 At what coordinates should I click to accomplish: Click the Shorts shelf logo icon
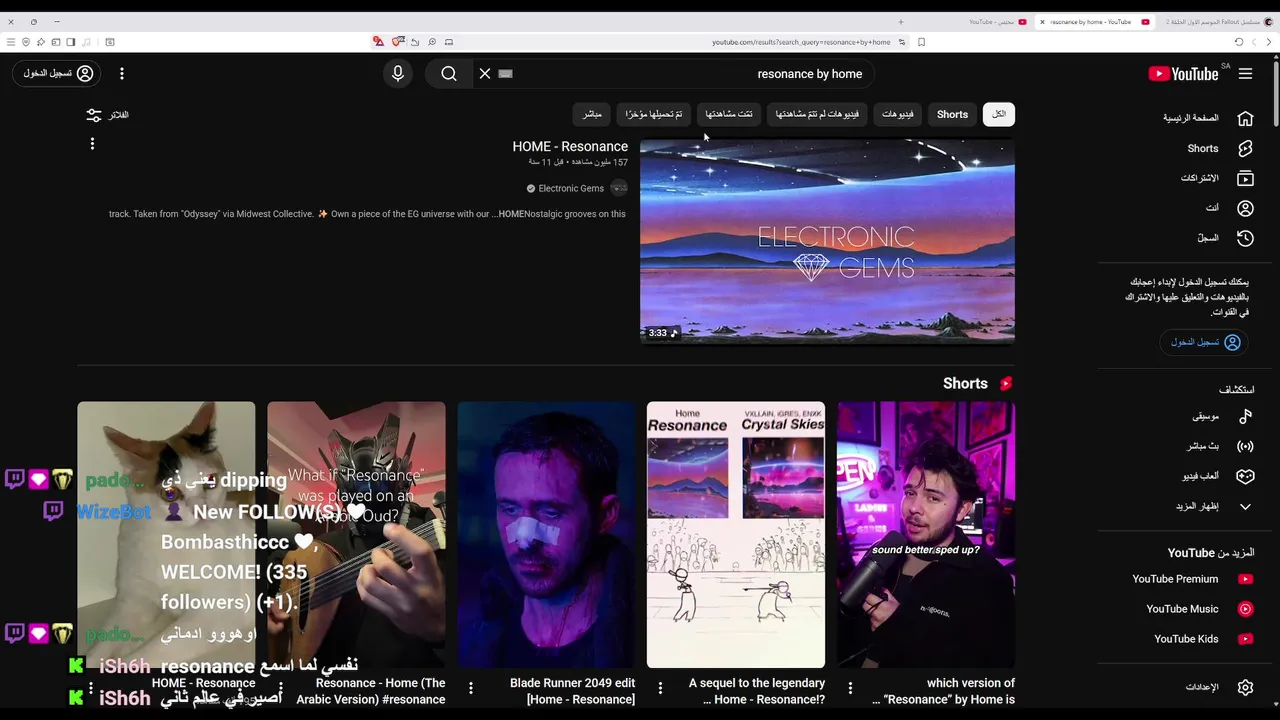[x=1006, y=383]
